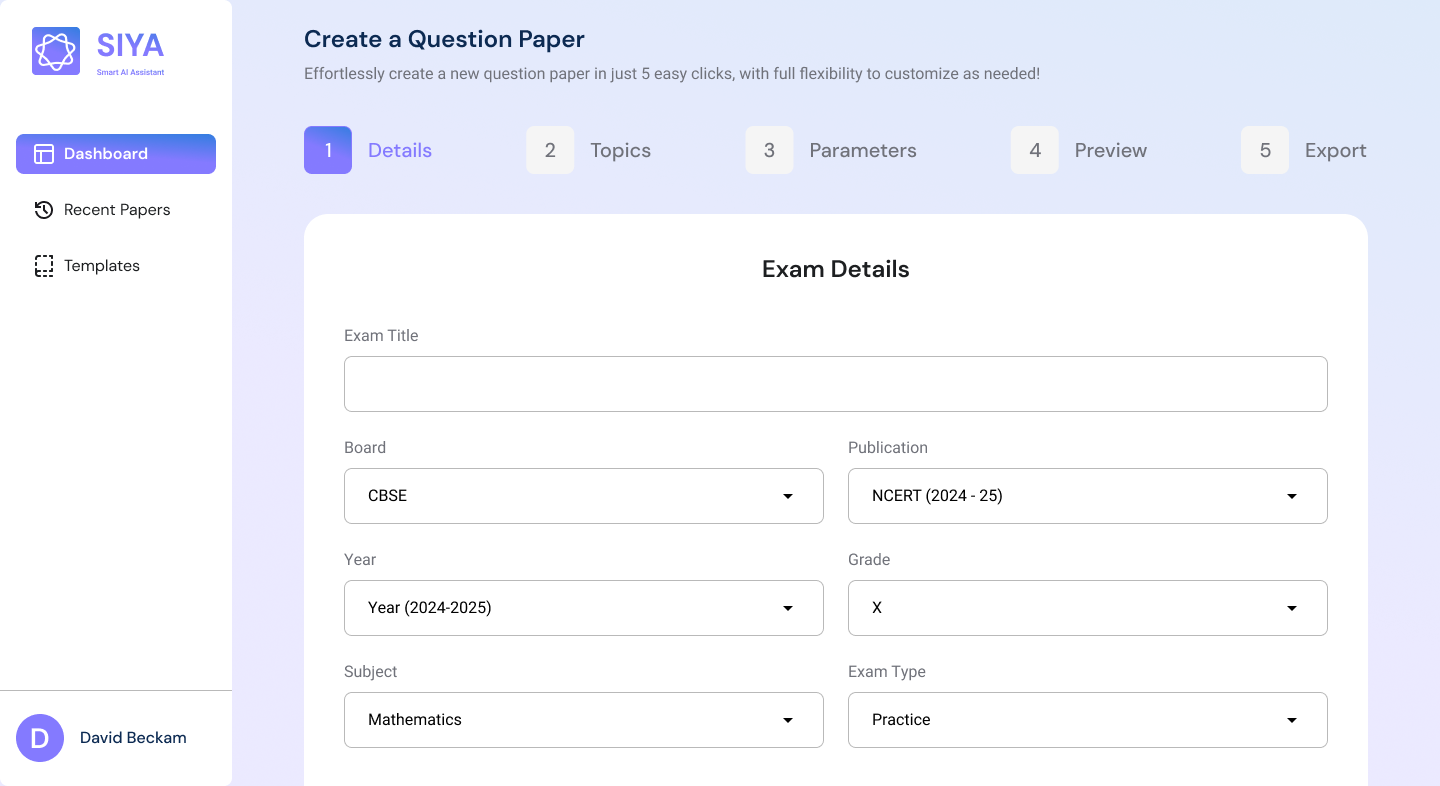Open David Beckam's avatar circle
This screenshot has width=1440, height=786.
pyautogui.click(x=40, y=738)
